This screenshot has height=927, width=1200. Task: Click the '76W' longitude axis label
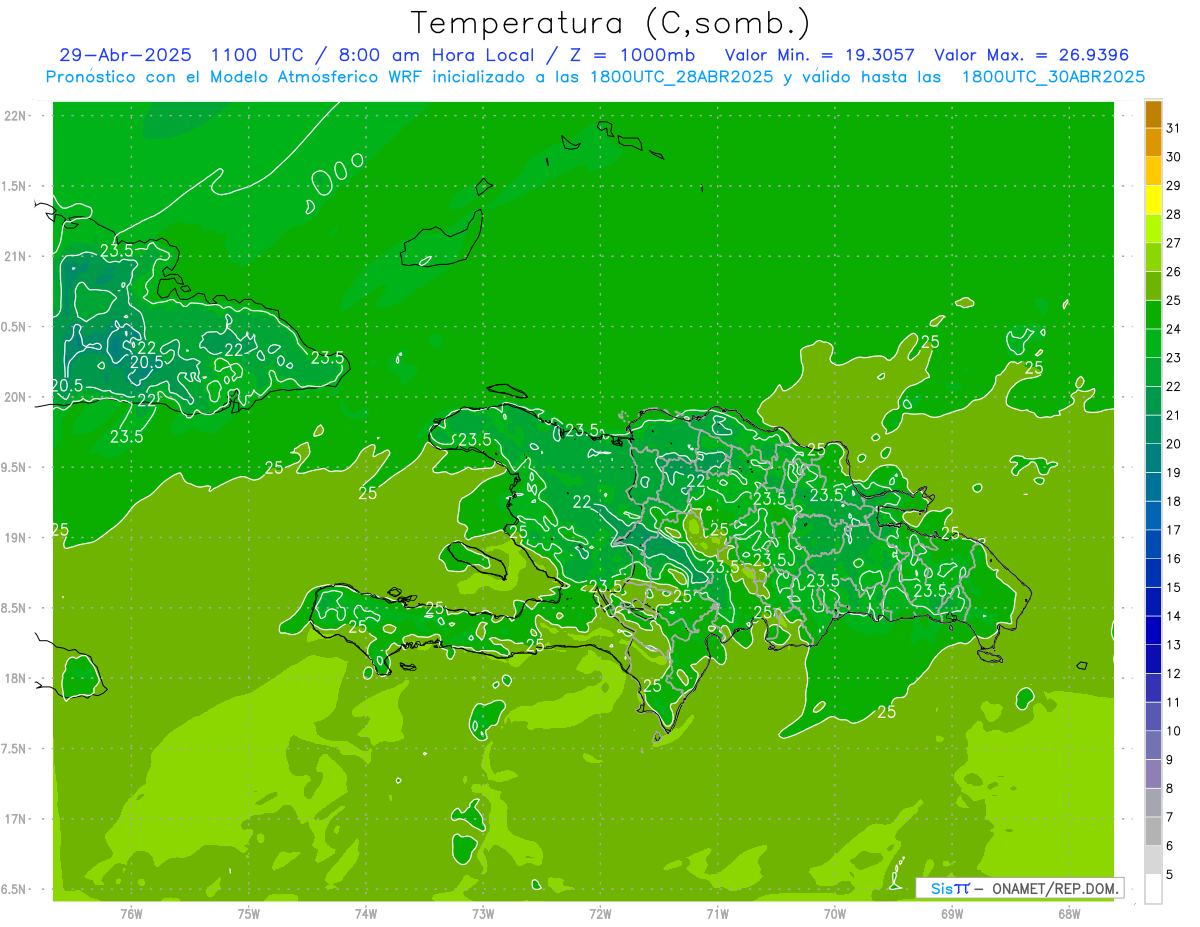[x=131, y=914]
